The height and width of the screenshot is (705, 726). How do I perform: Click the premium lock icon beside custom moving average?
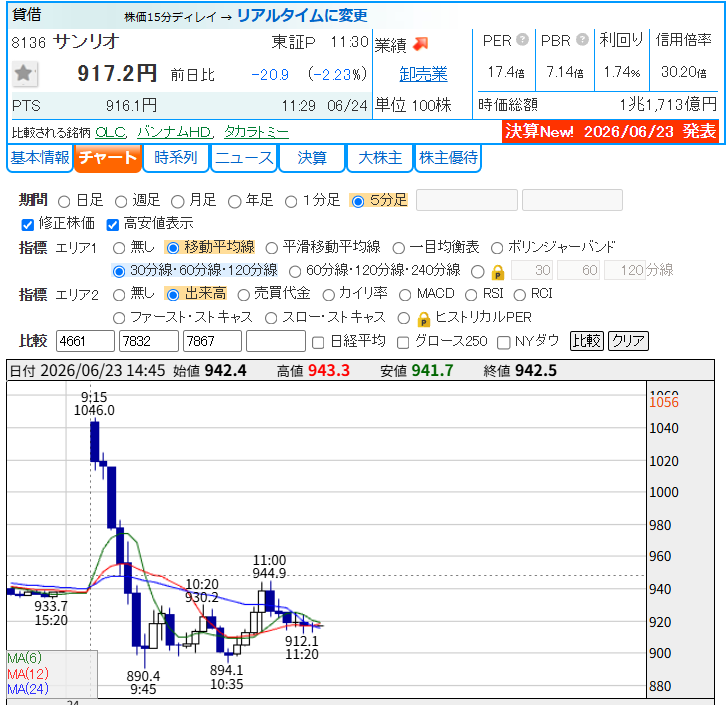[498, 272]
